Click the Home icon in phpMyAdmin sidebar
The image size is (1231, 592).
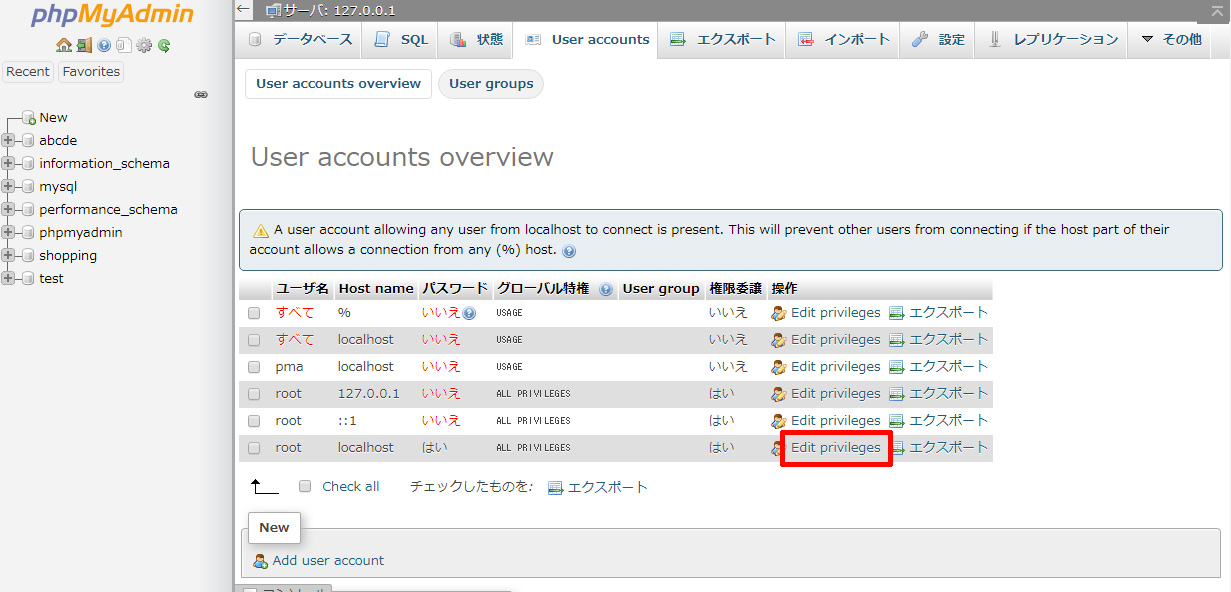click(x=64, y=45)
